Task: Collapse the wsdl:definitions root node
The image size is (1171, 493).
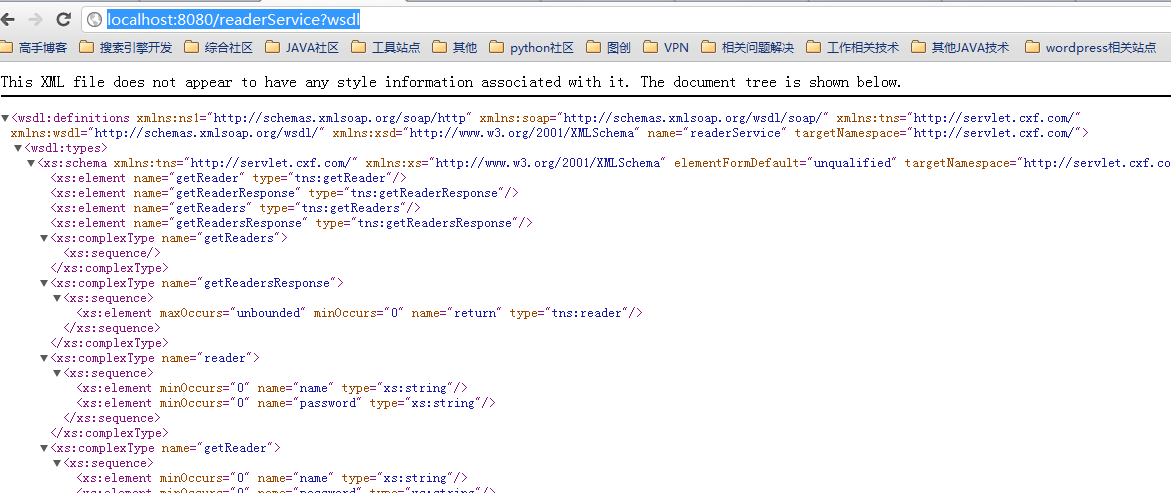Action: 5,118
